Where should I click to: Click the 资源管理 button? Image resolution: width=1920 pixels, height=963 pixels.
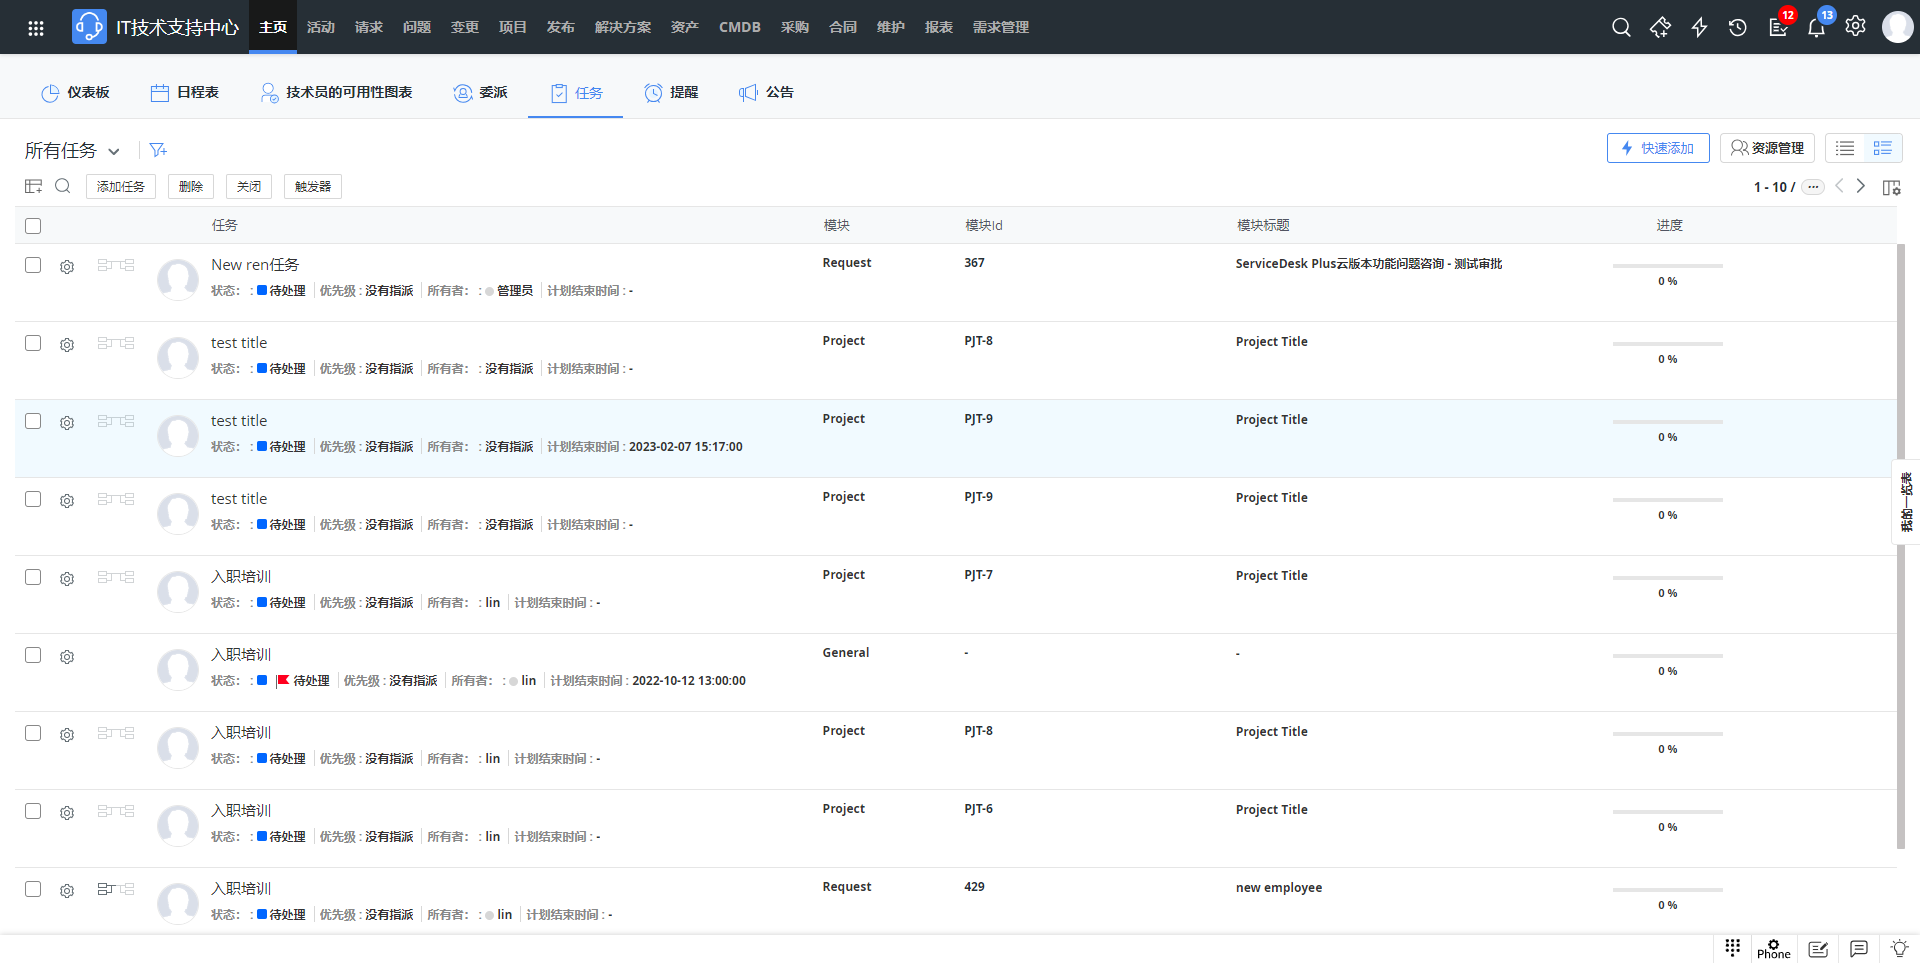tap(1767, 148)
